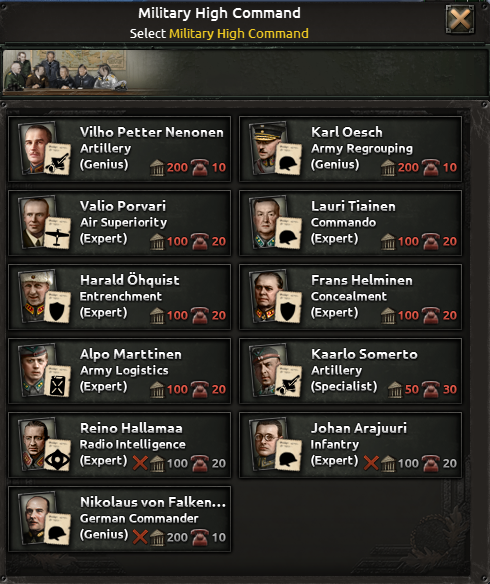Click the red X on Nikolaus von Falkenhorst
Image resolution: width=490 pixels, height=584 pixels.
(140, 537)
